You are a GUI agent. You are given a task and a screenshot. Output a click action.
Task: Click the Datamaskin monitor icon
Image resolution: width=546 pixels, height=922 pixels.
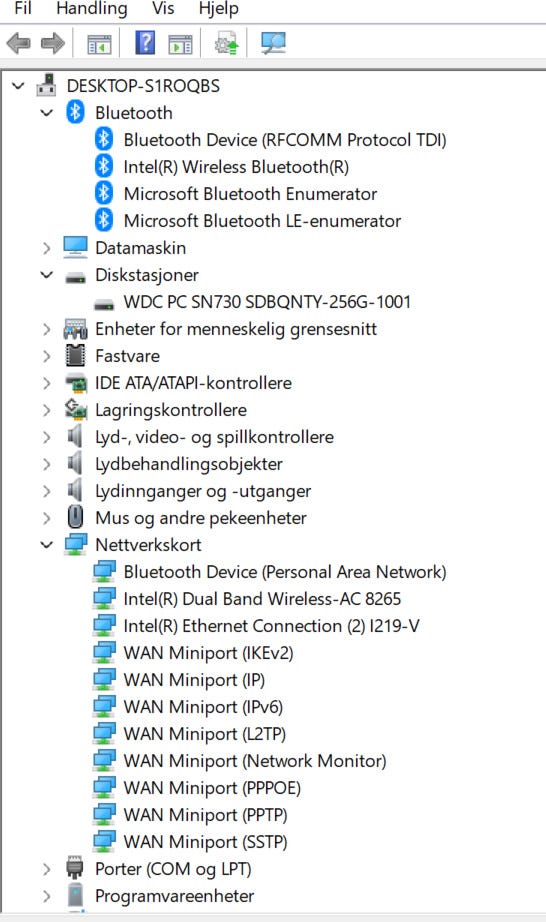[x=75, y=248]
